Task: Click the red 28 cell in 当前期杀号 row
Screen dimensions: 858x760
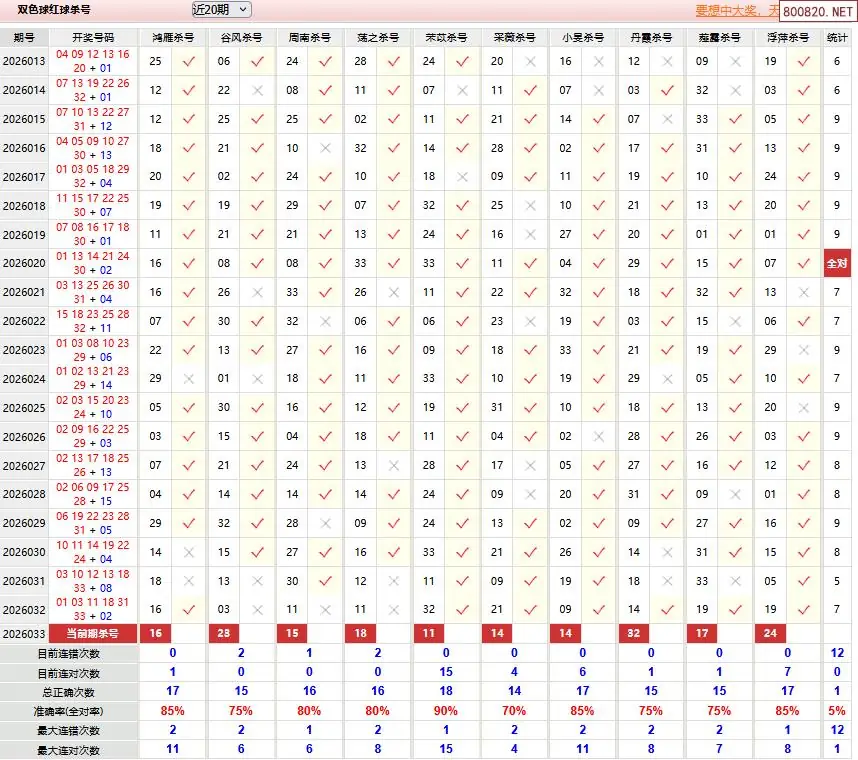Action: tap(223, 633)
